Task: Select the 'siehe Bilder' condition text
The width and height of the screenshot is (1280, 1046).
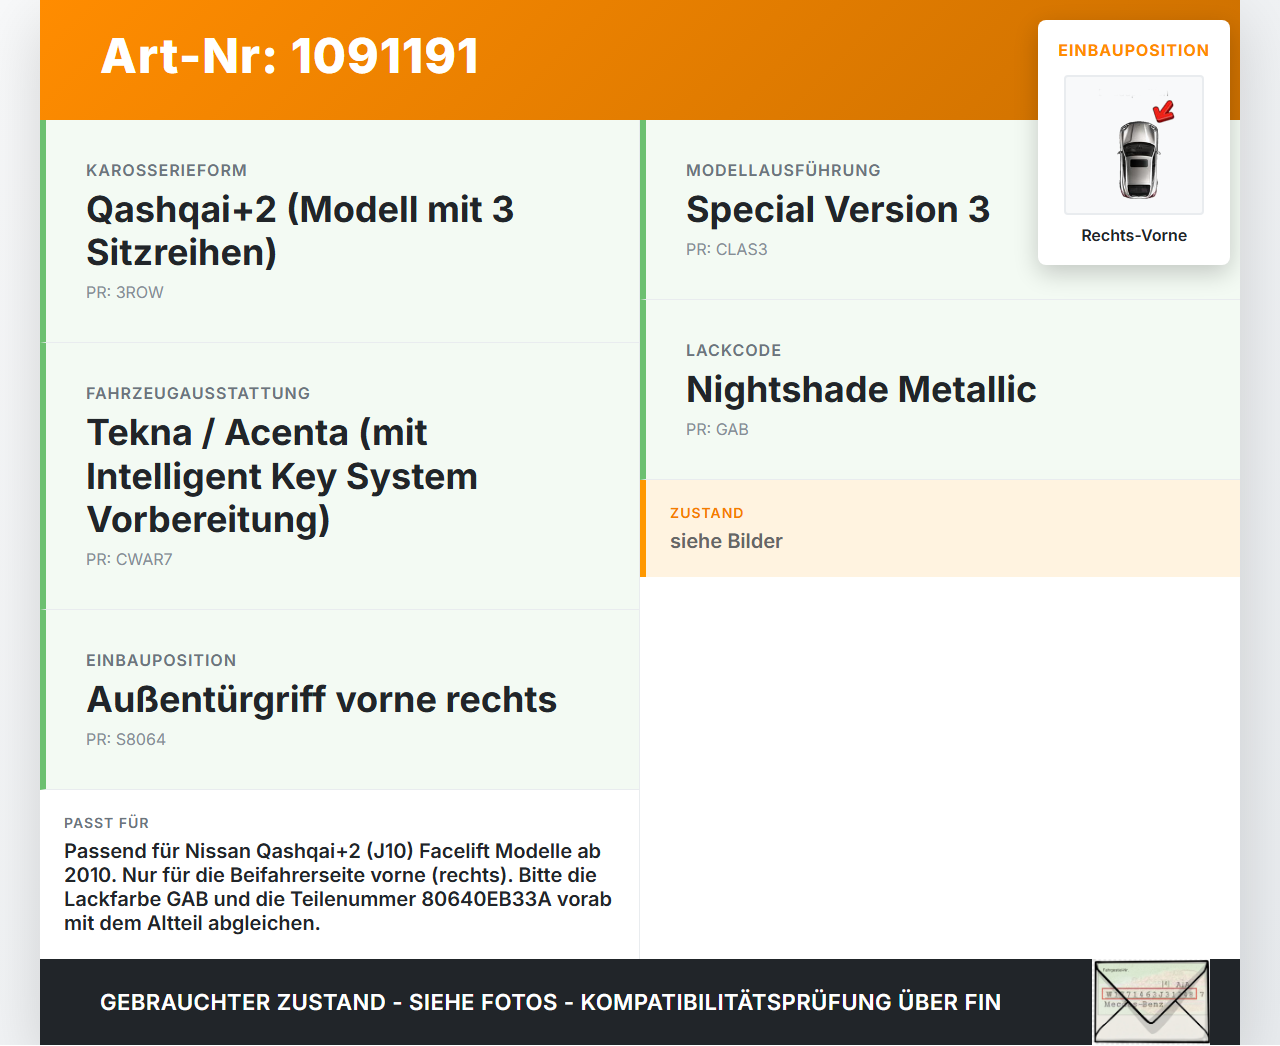Action: point(726,541)
